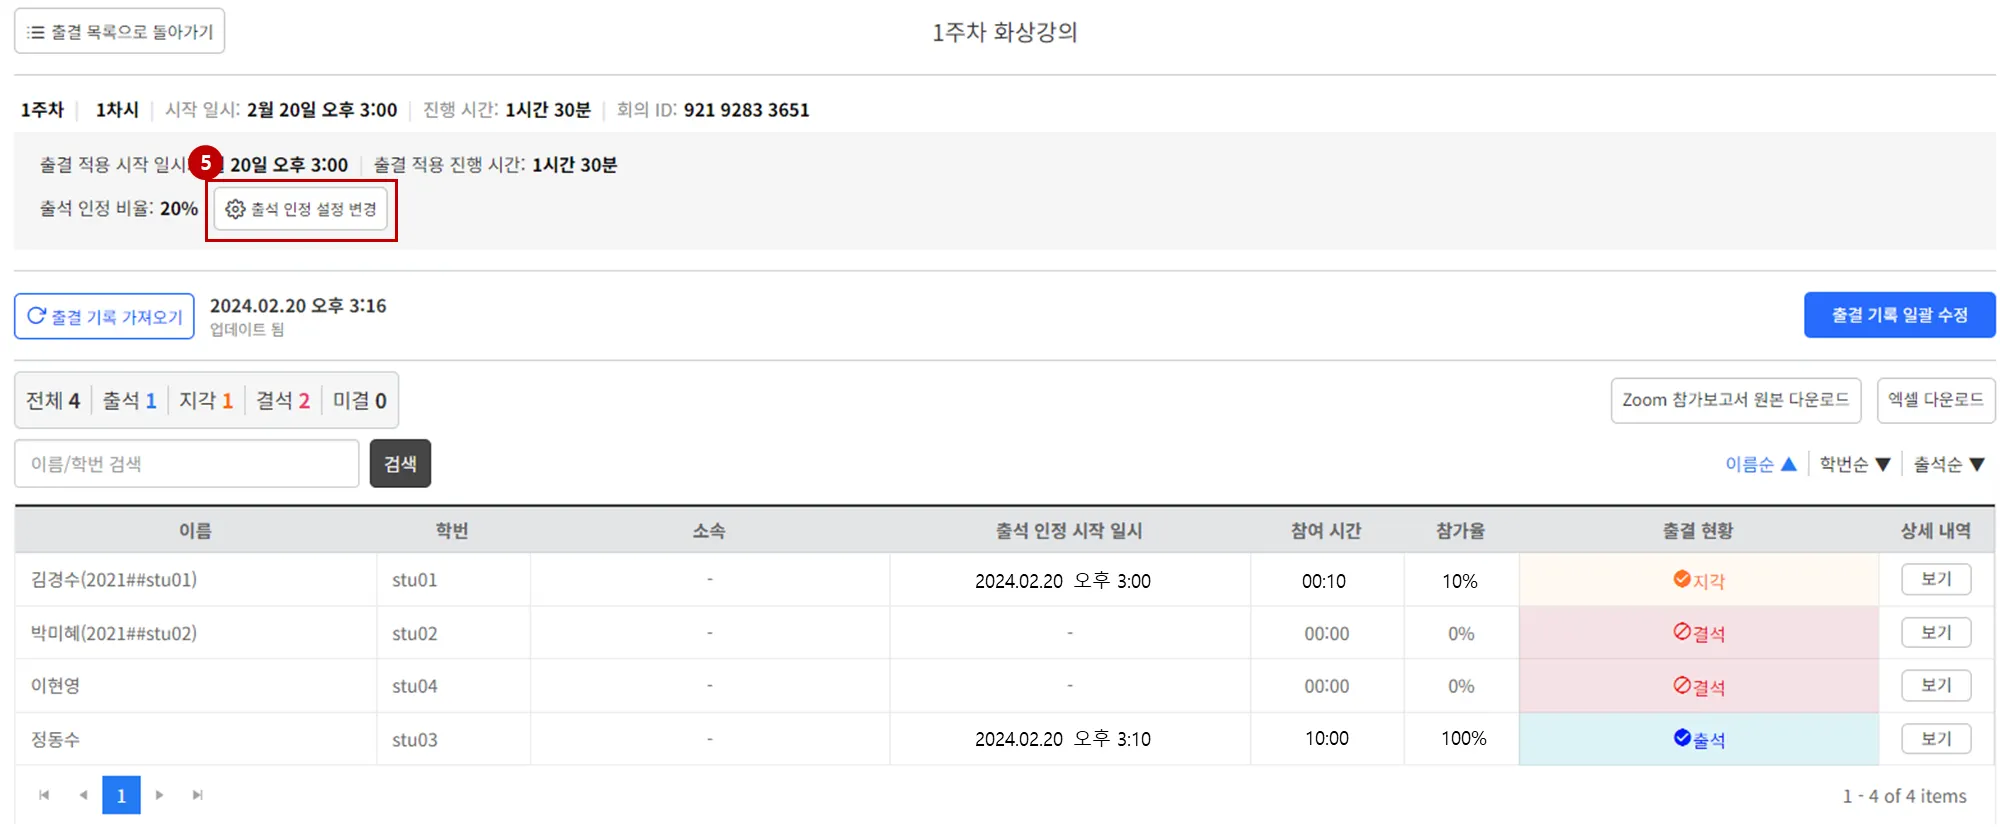
Task: Open 보기 details for 박미혜
Action: coord(1936,633)
